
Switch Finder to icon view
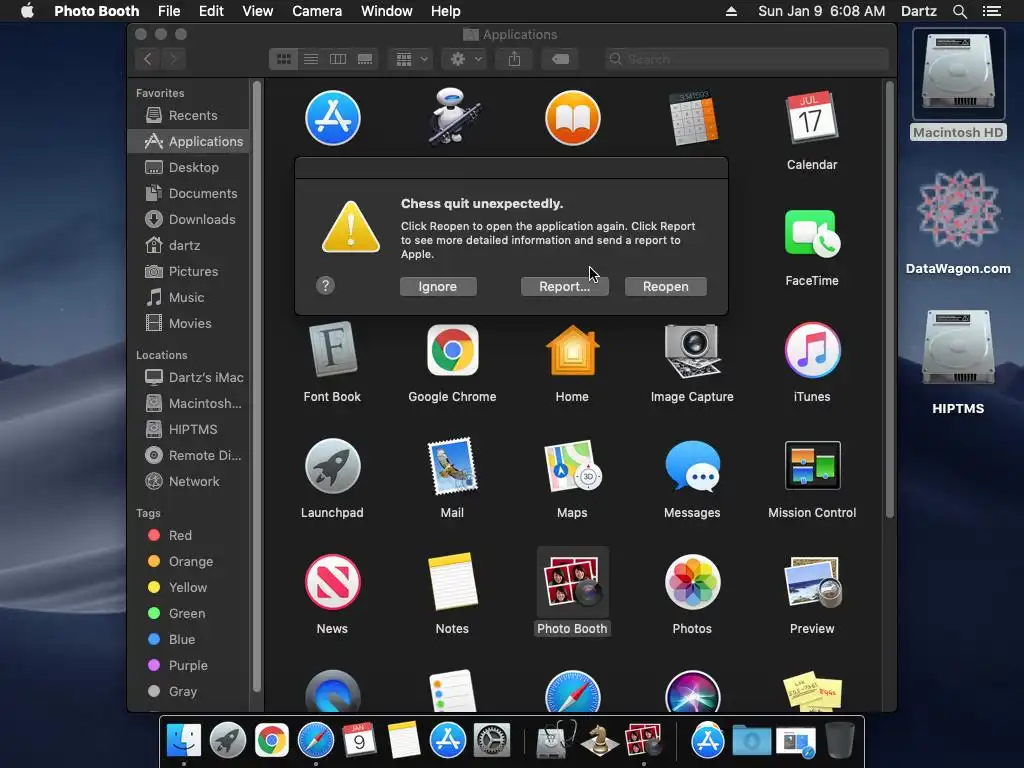(283, 59)
